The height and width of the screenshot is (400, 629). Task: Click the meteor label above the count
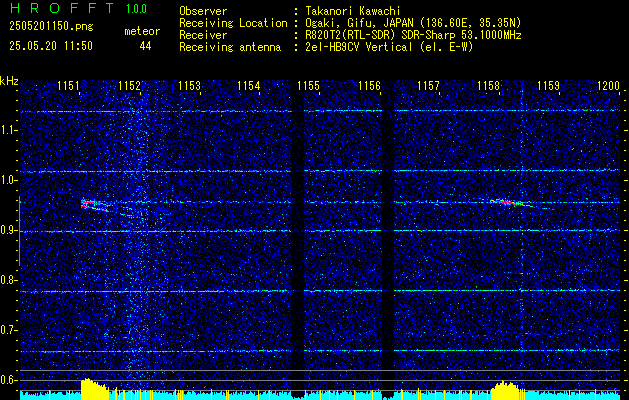(142, 31)
